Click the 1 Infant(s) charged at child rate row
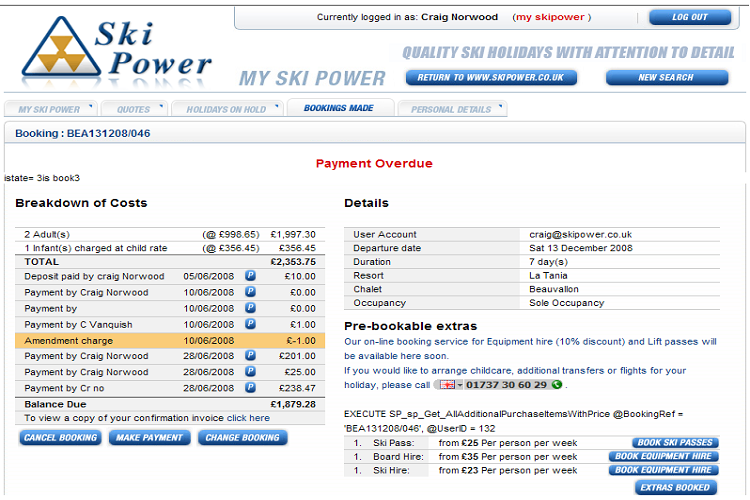This screenshot has width=750, height=500. pos(170,248)
